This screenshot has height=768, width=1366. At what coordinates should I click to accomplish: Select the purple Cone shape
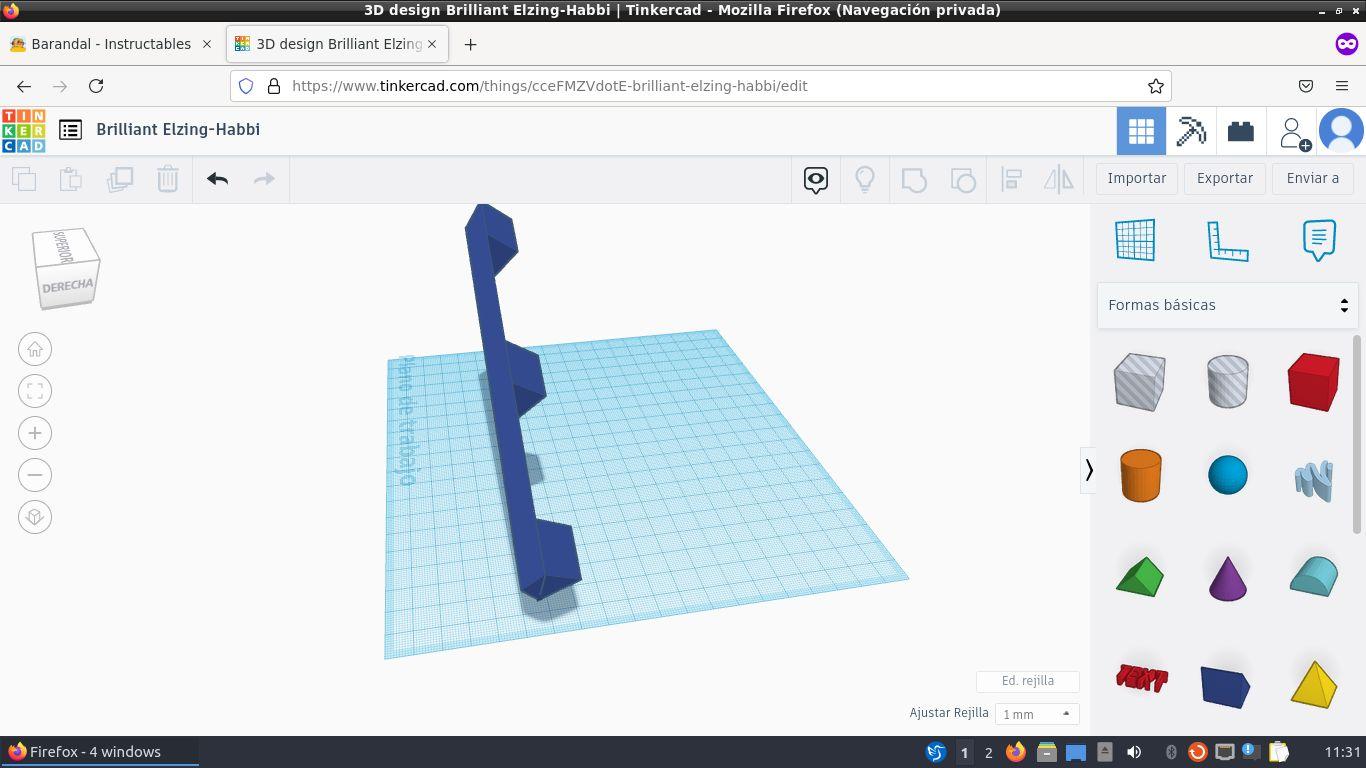[1228, 577]
